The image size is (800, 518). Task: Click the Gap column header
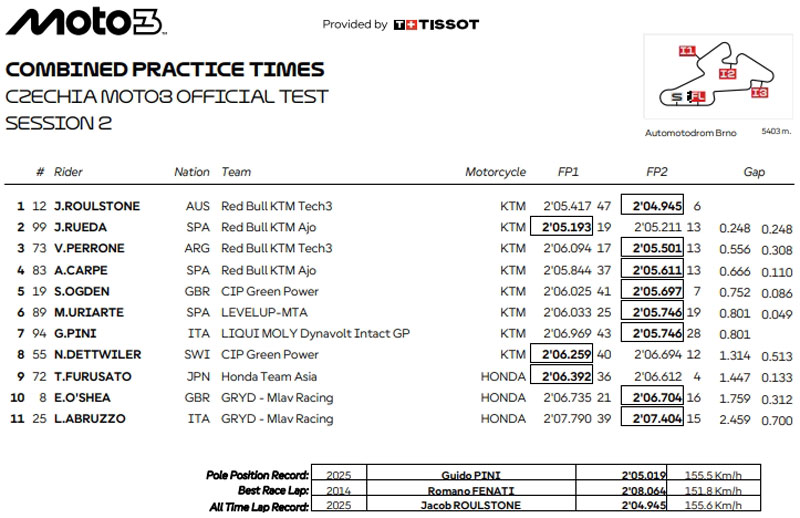(754, 172)
